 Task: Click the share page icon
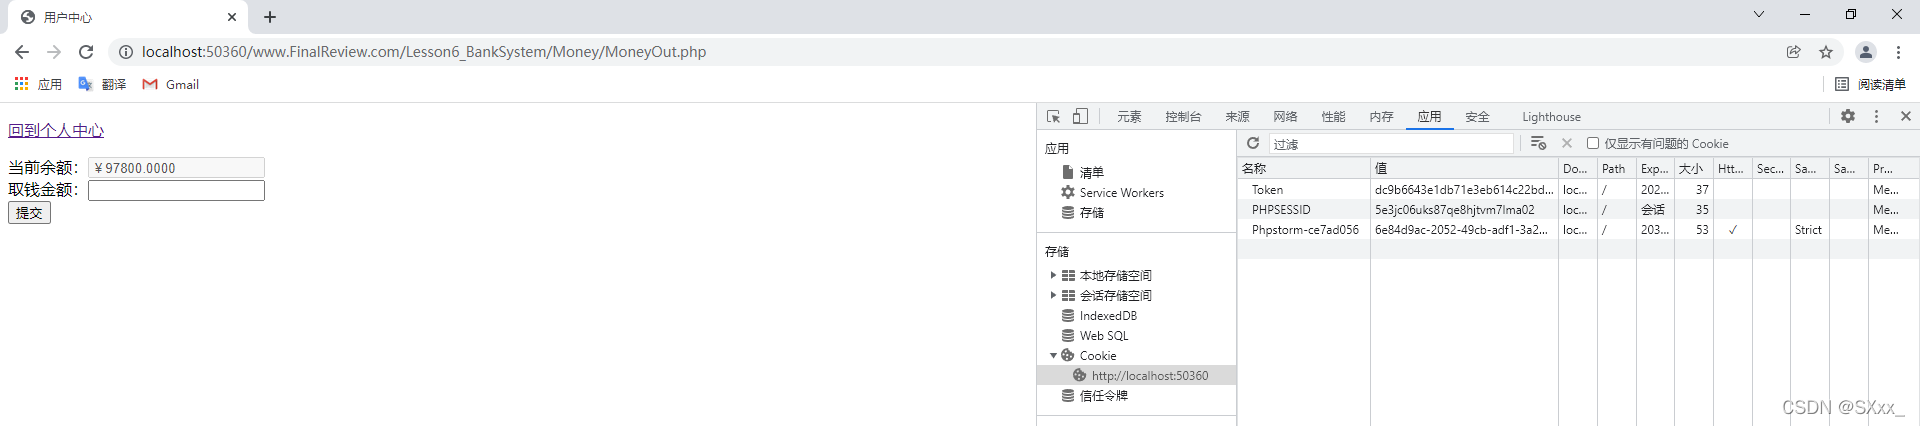pos(1794,52)
